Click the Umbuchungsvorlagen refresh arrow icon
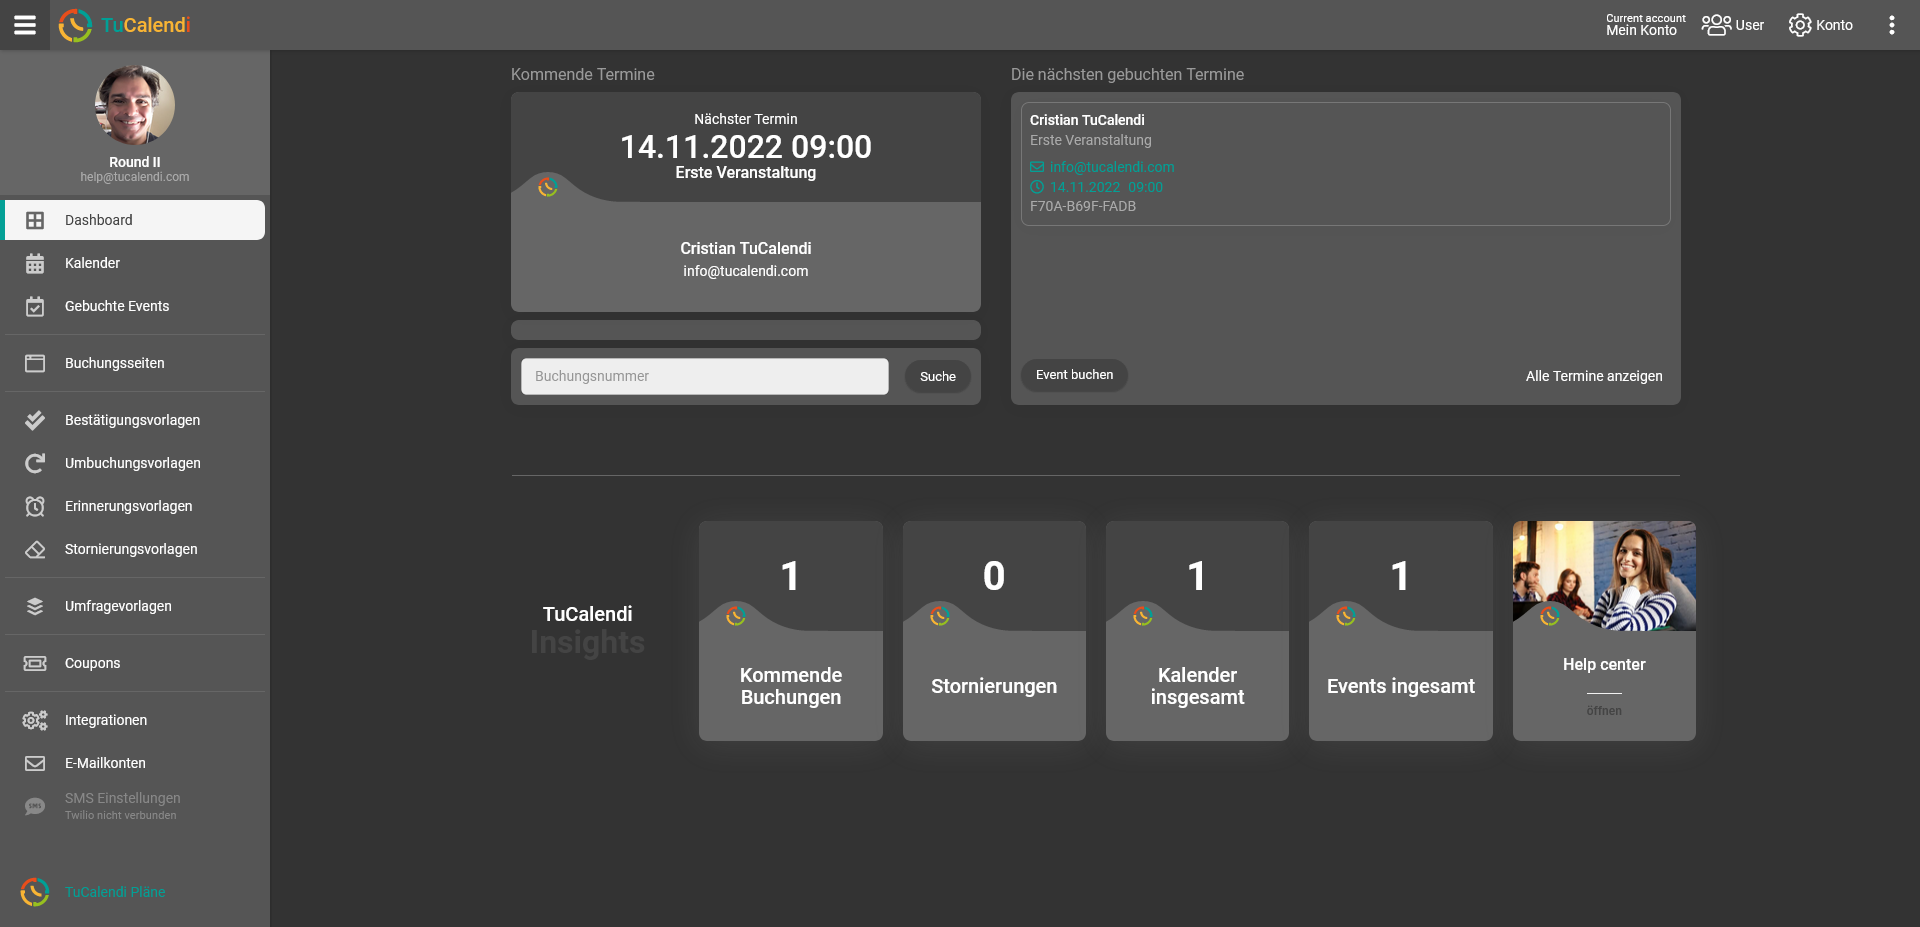Screen dimensions: 1920x927 click(35, 463)
